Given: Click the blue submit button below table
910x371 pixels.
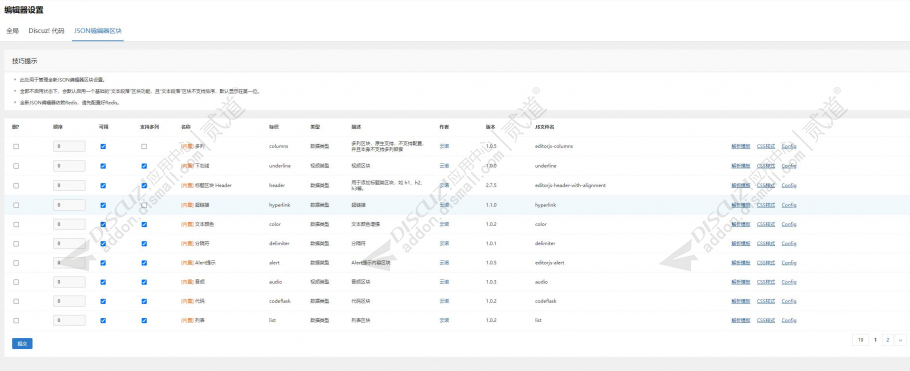Looking at the screenshot, I should (x=22, y=344).
